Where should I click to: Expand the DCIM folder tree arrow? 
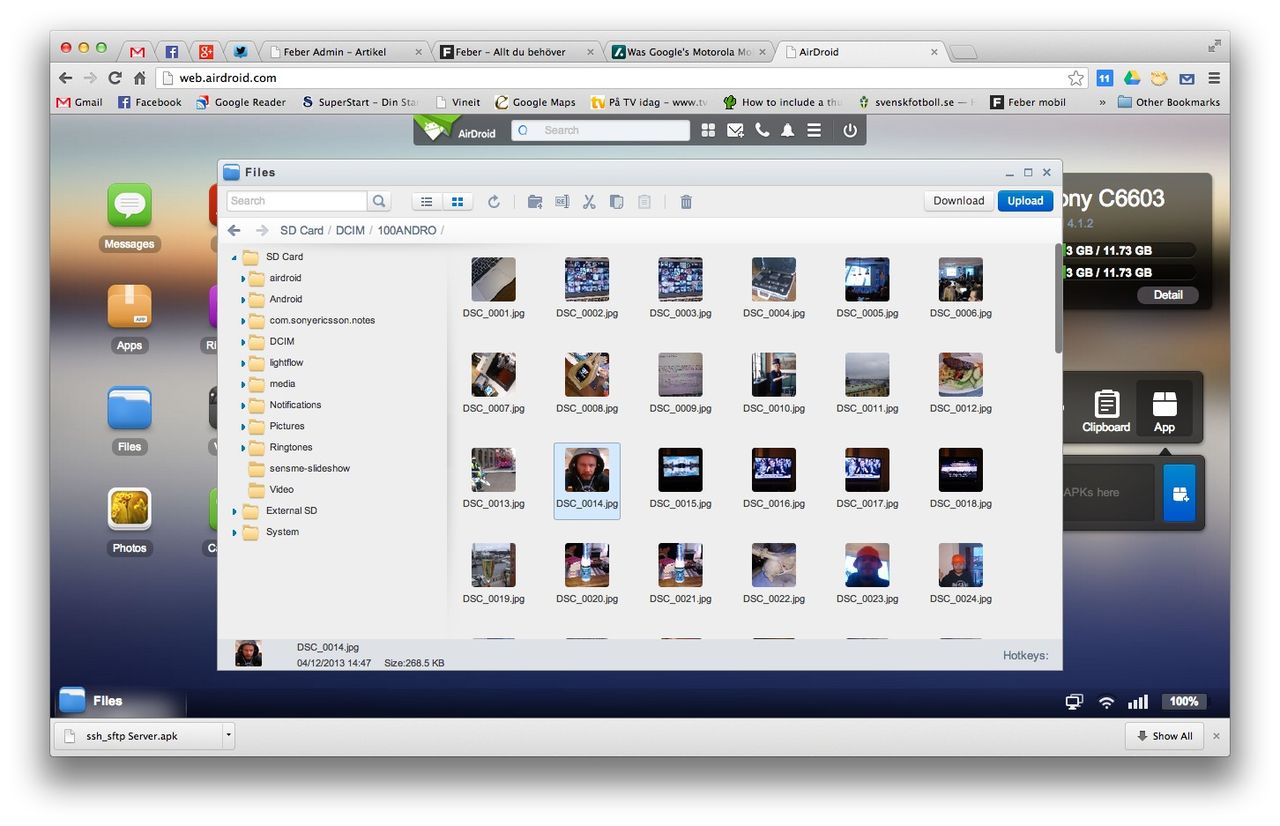243,342
